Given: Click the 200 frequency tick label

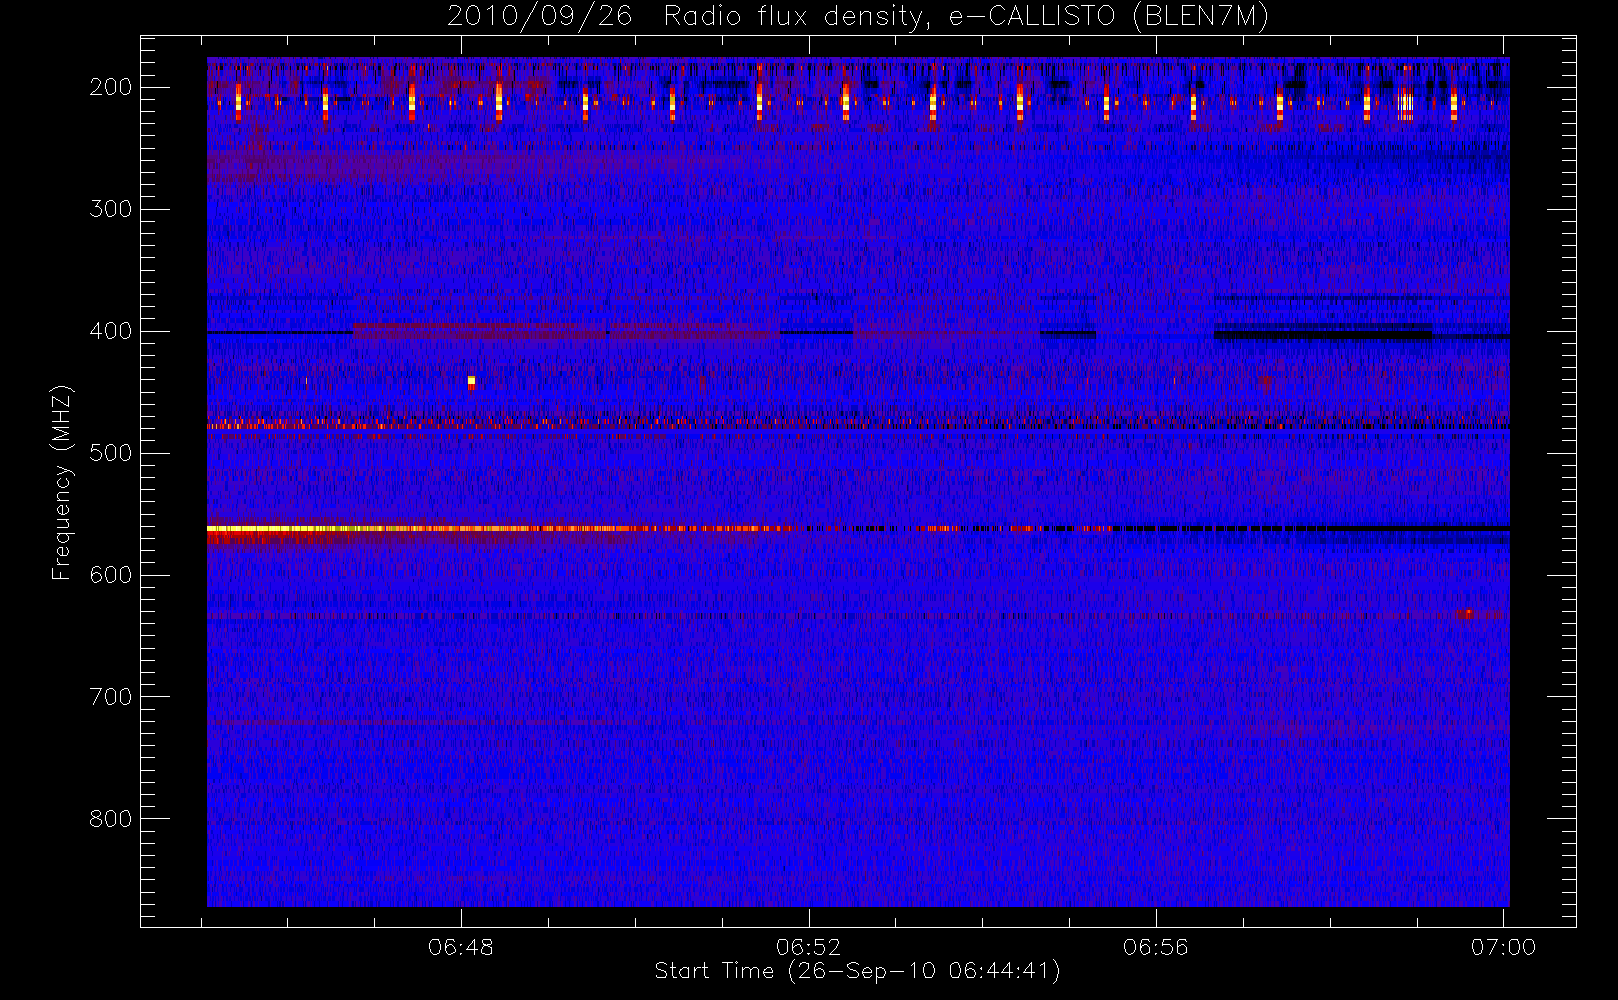Looking at the screenshot, I should [x=110, y=87].
